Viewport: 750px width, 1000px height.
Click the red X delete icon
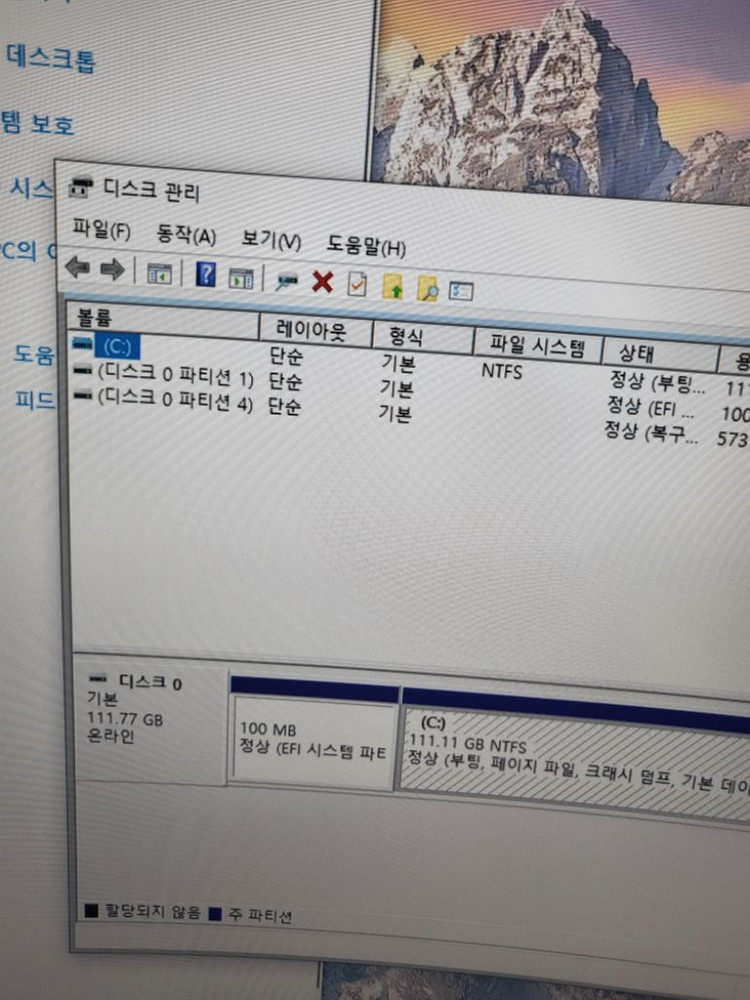point(323,281)
